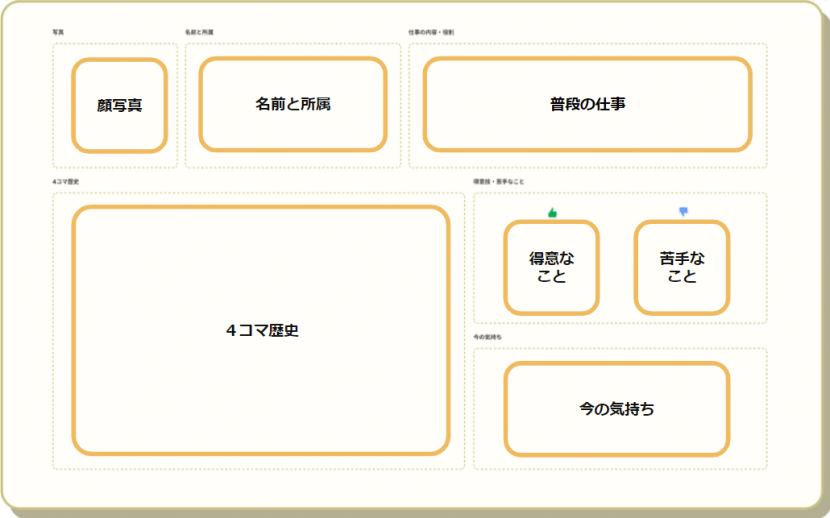The height and width of the screenshot is (518, 830).
Task: Click the small 今の気持ち heading label
Action: (488, 338)
